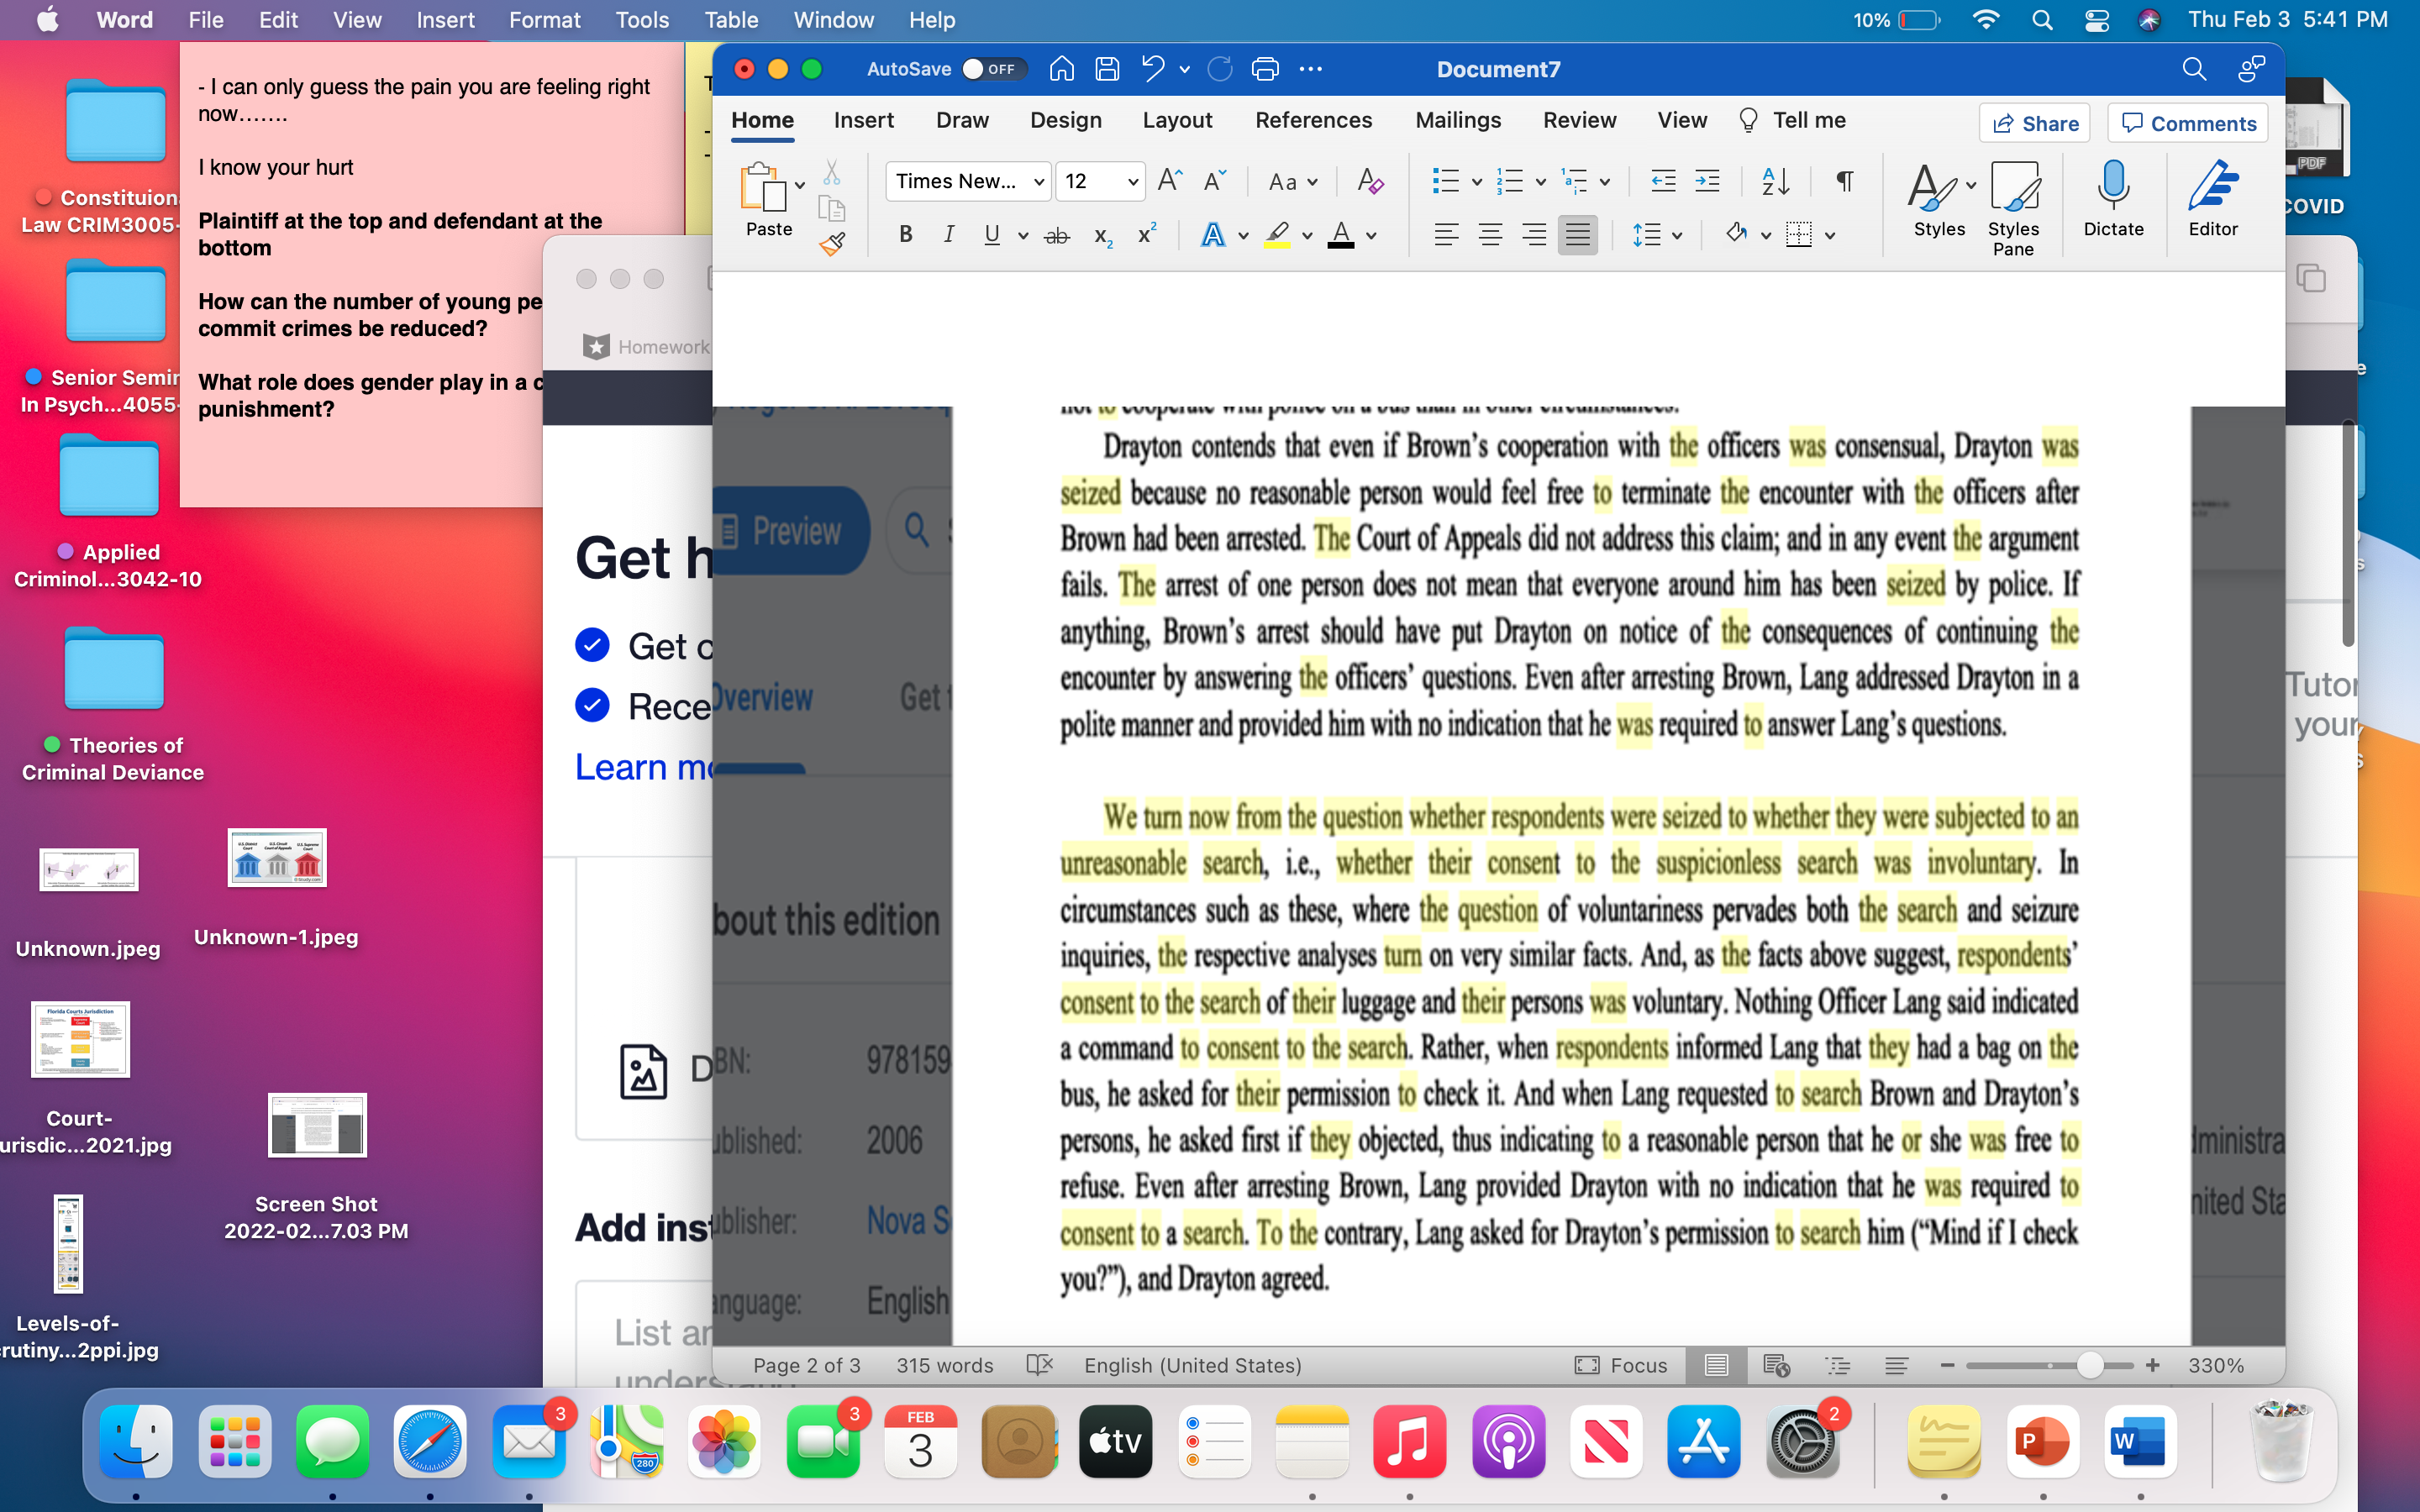This screenshot has height=1512, width=2420.
Task: Click the Clear Formatting icon
Action: (1369, 181)
